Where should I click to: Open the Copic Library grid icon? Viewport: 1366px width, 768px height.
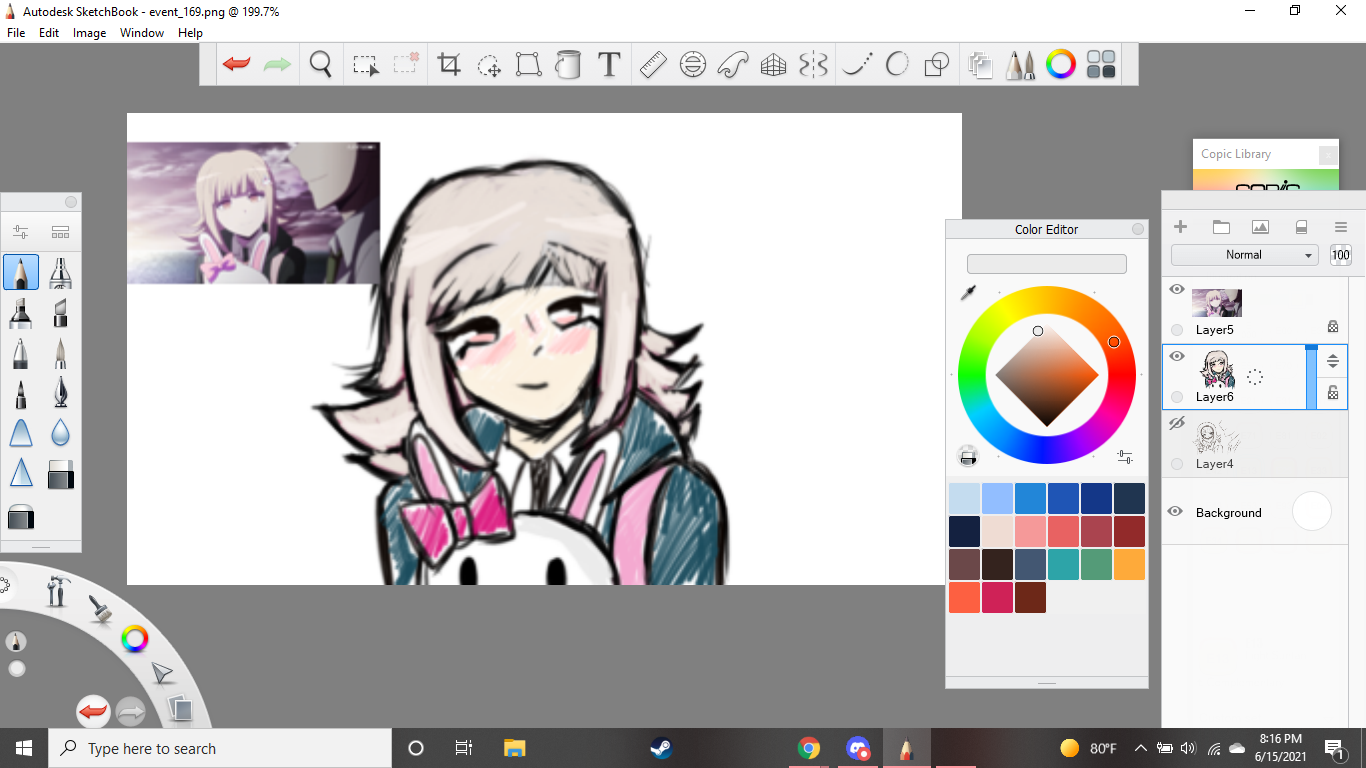click(1101, 65)
